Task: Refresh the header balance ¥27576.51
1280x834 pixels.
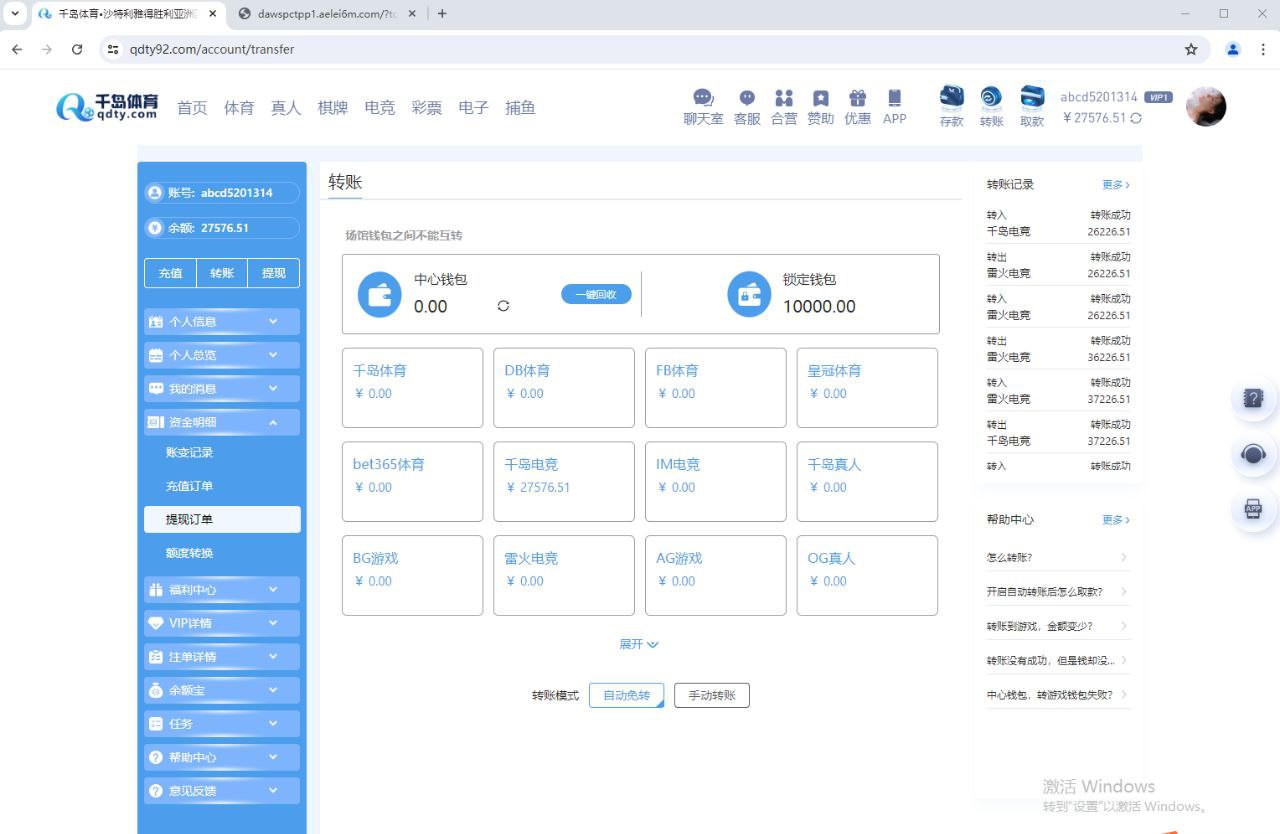Action: 1136,118
